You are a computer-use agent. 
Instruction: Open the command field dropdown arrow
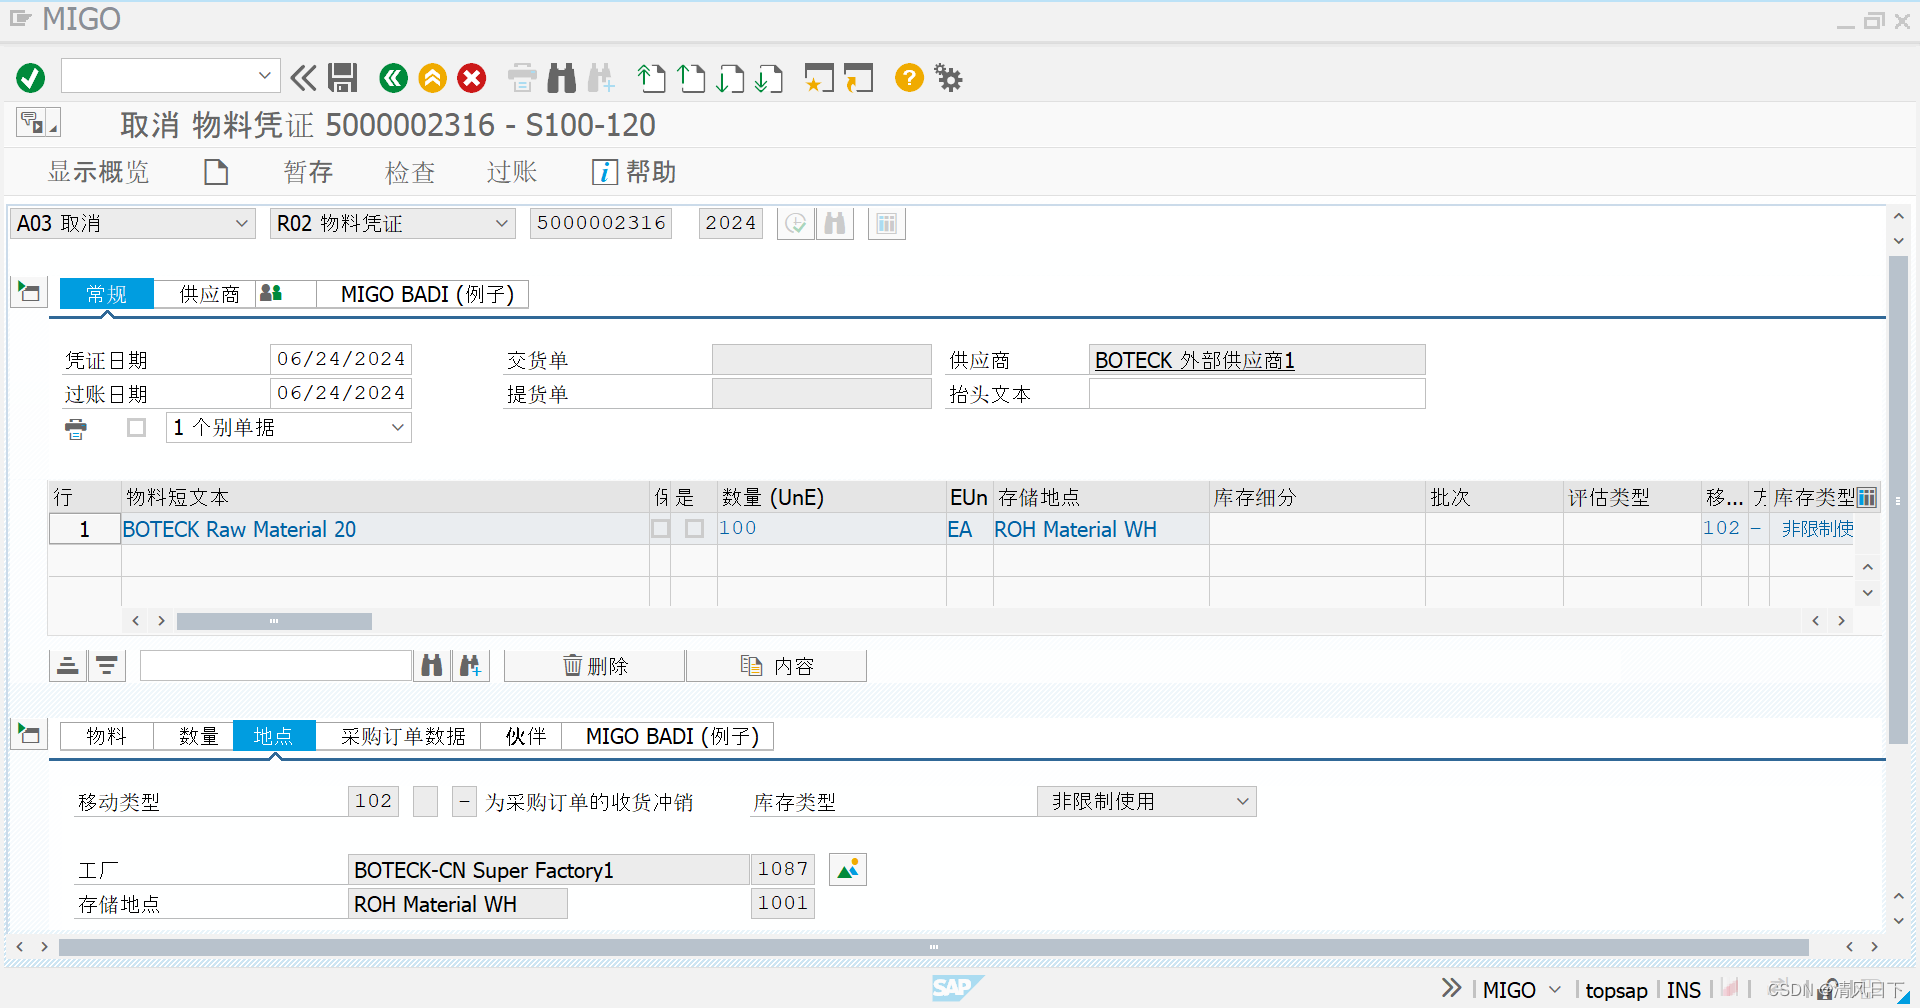coord(265,76)
